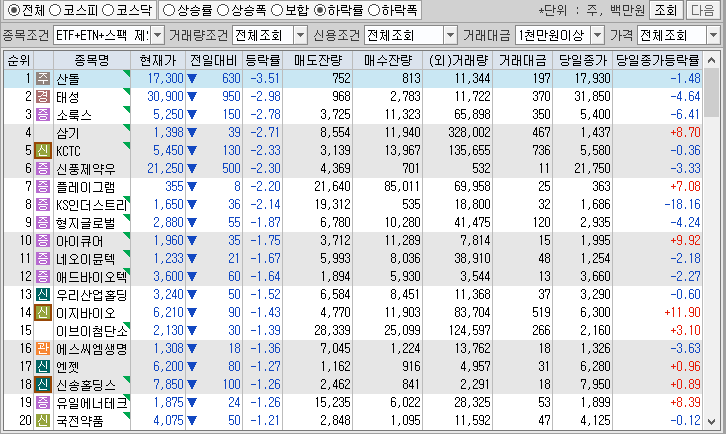
Task: Click the 증 badge icon beside 신풍제약우
Action: 43,169
